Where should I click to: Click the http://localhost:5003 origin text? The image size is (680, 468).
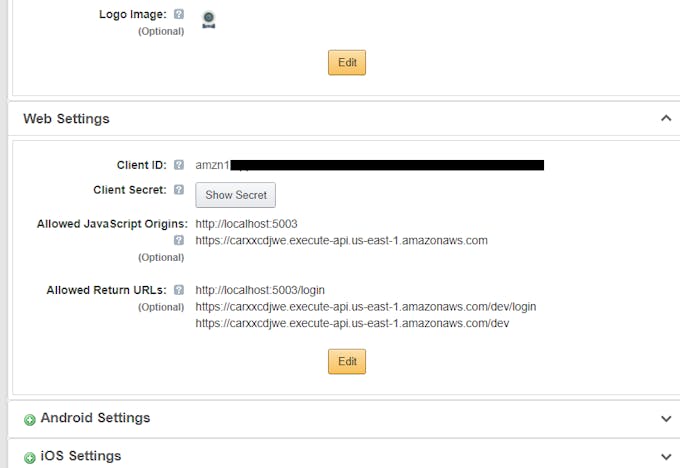click(246, 224)
